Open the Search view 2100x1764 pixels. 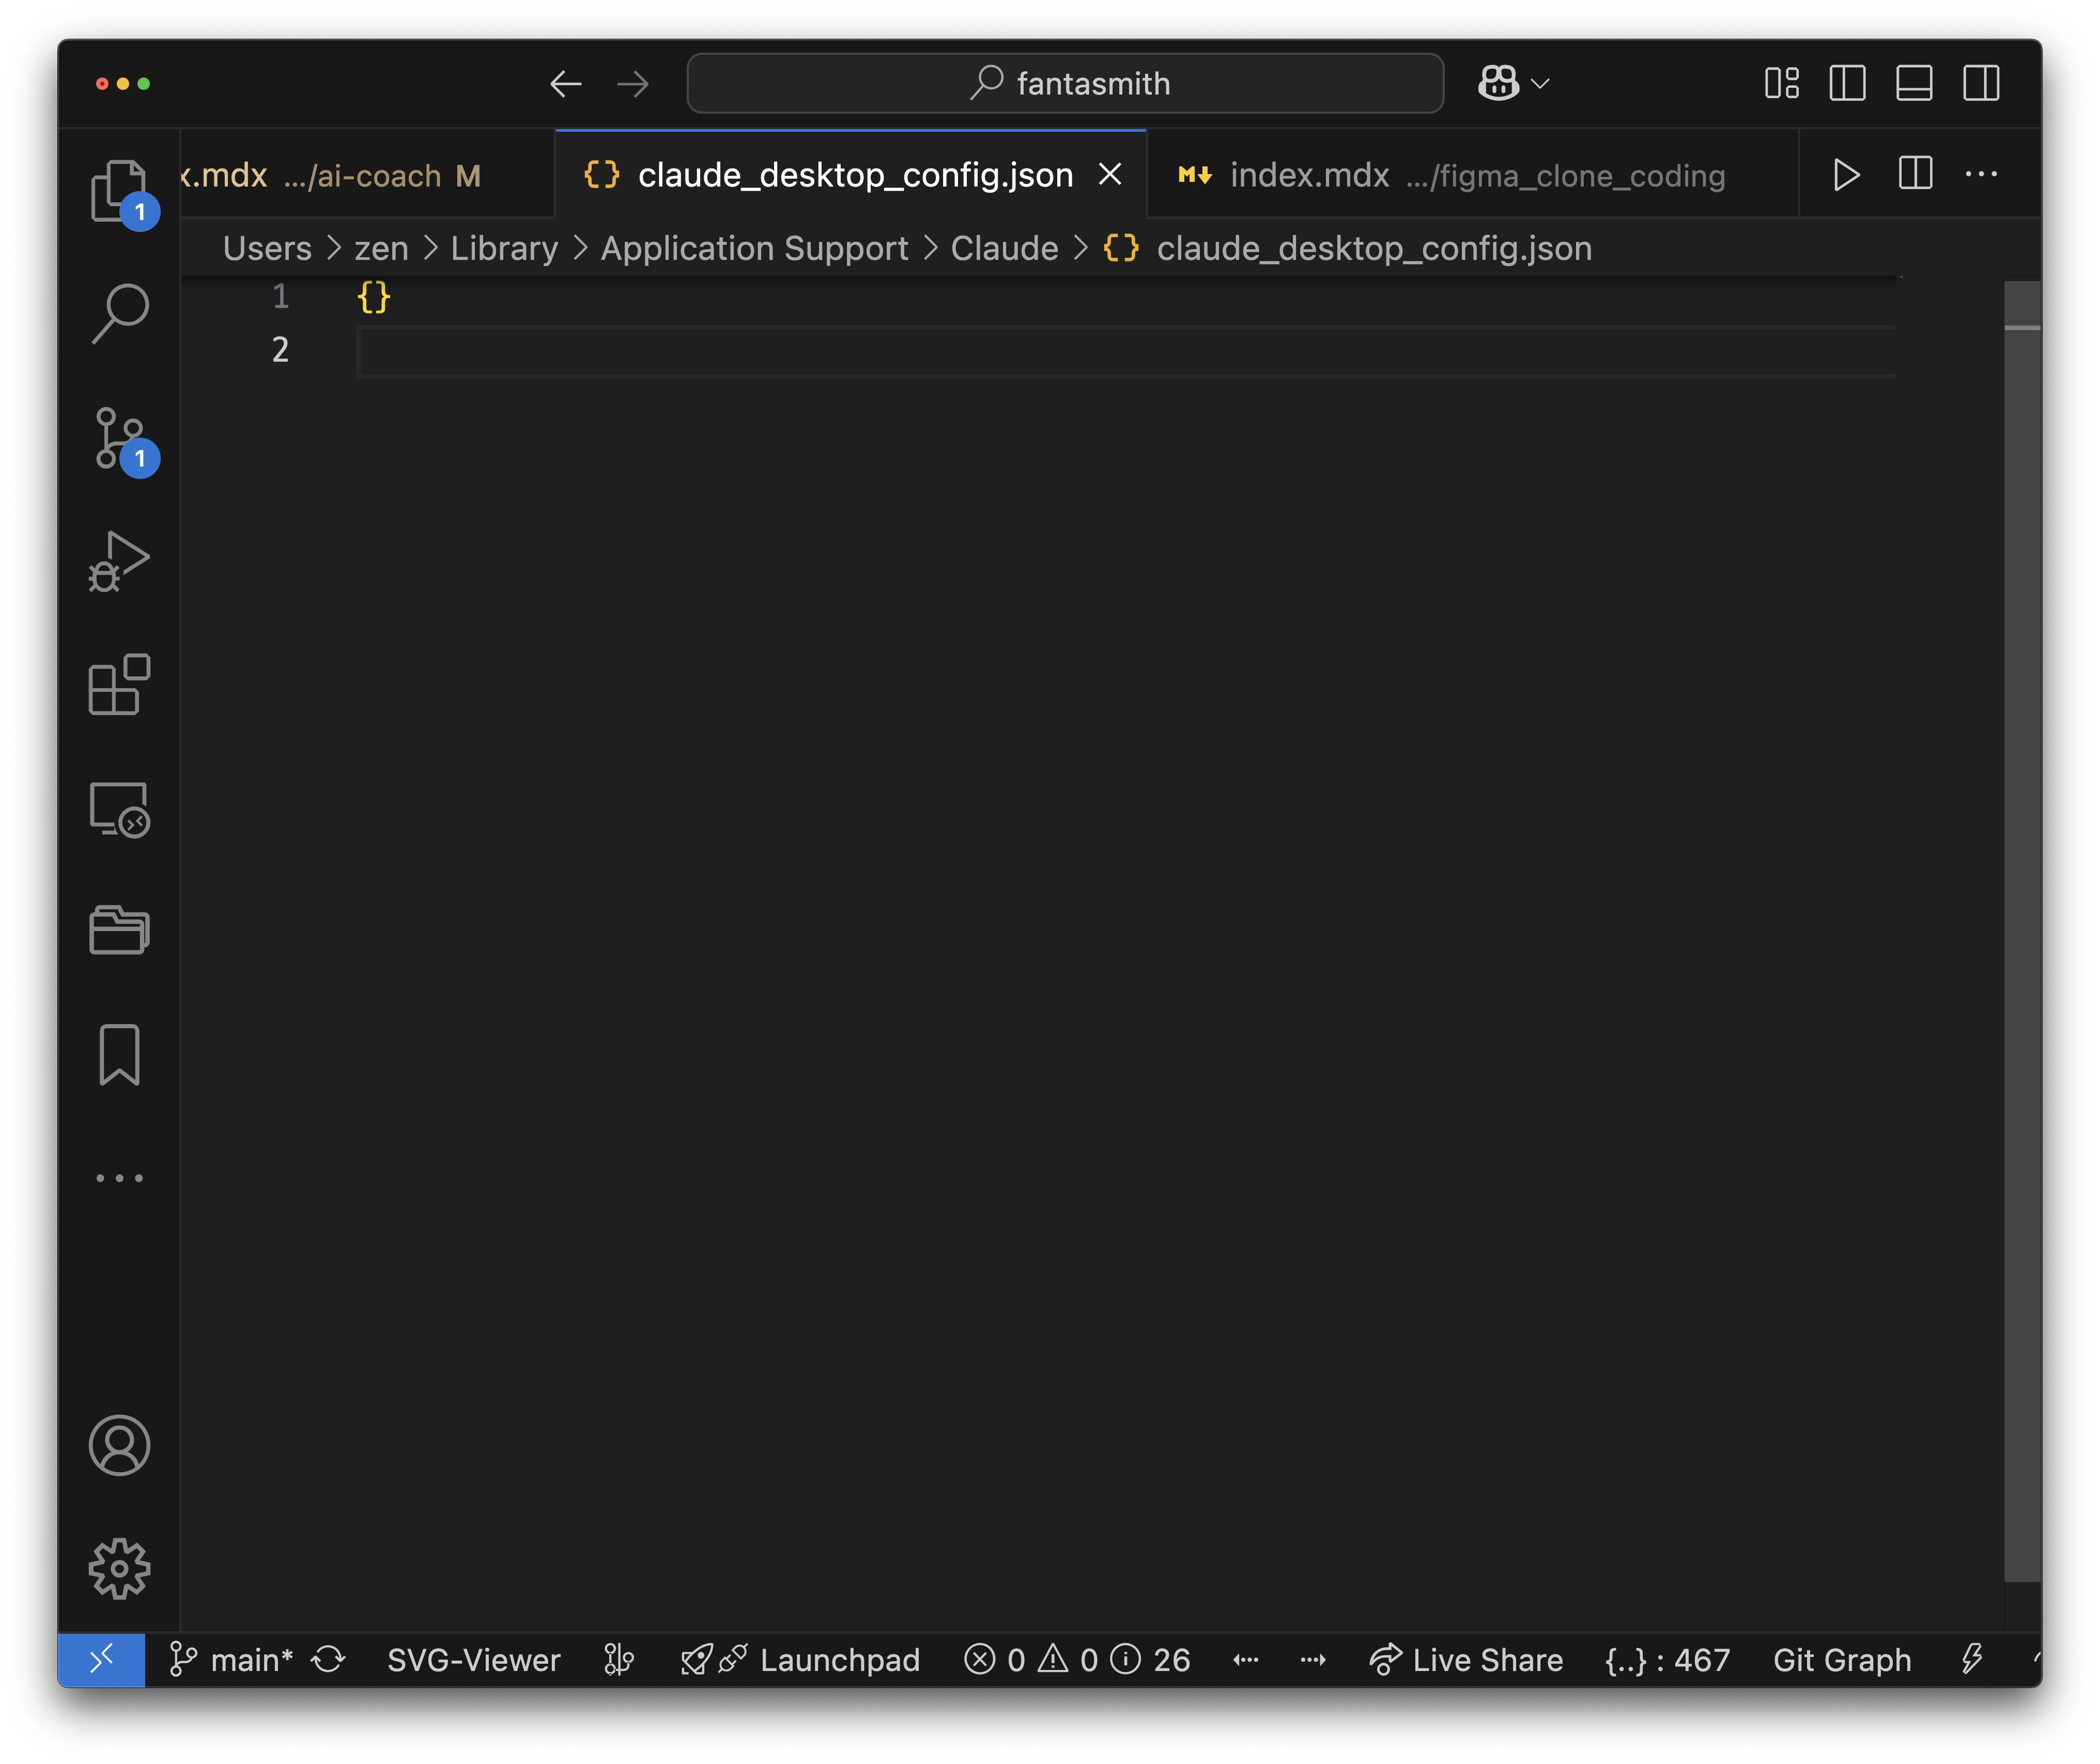pyautogui.click(x=119, y=313)
